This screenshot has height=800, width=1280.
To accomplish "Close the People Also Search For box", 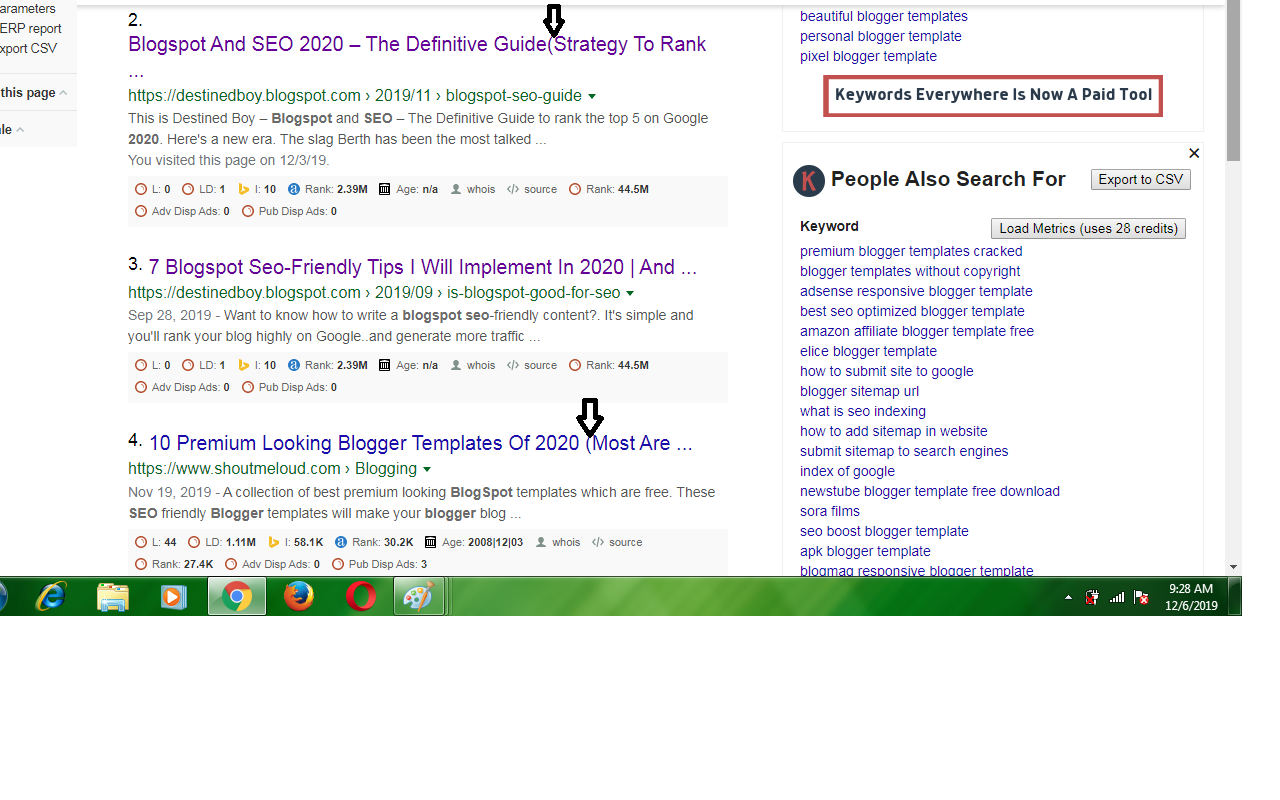I will [1194, 153].
